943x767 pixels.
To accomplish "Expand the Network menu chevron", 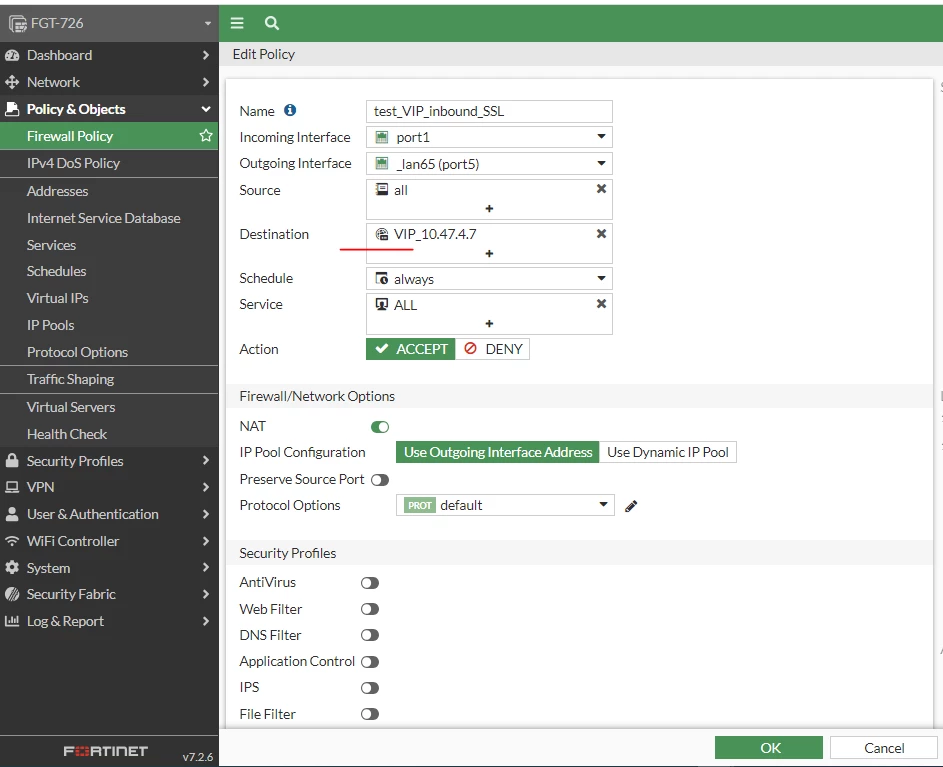I will click(206, 82).
